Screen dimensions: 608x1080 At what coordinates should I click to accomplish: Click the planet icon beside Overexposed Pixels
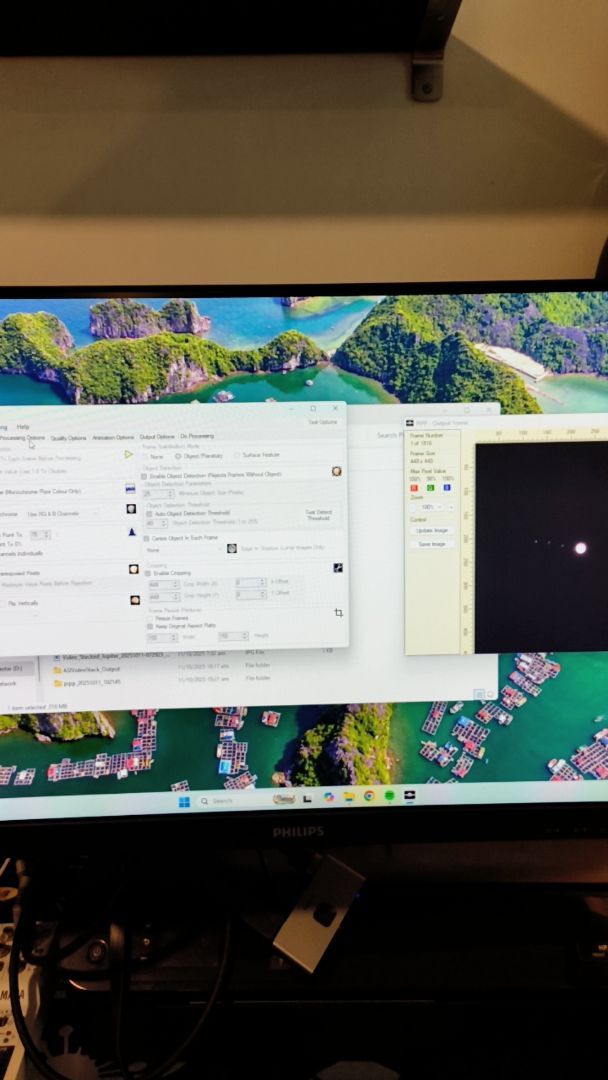(x=134, y=569)
